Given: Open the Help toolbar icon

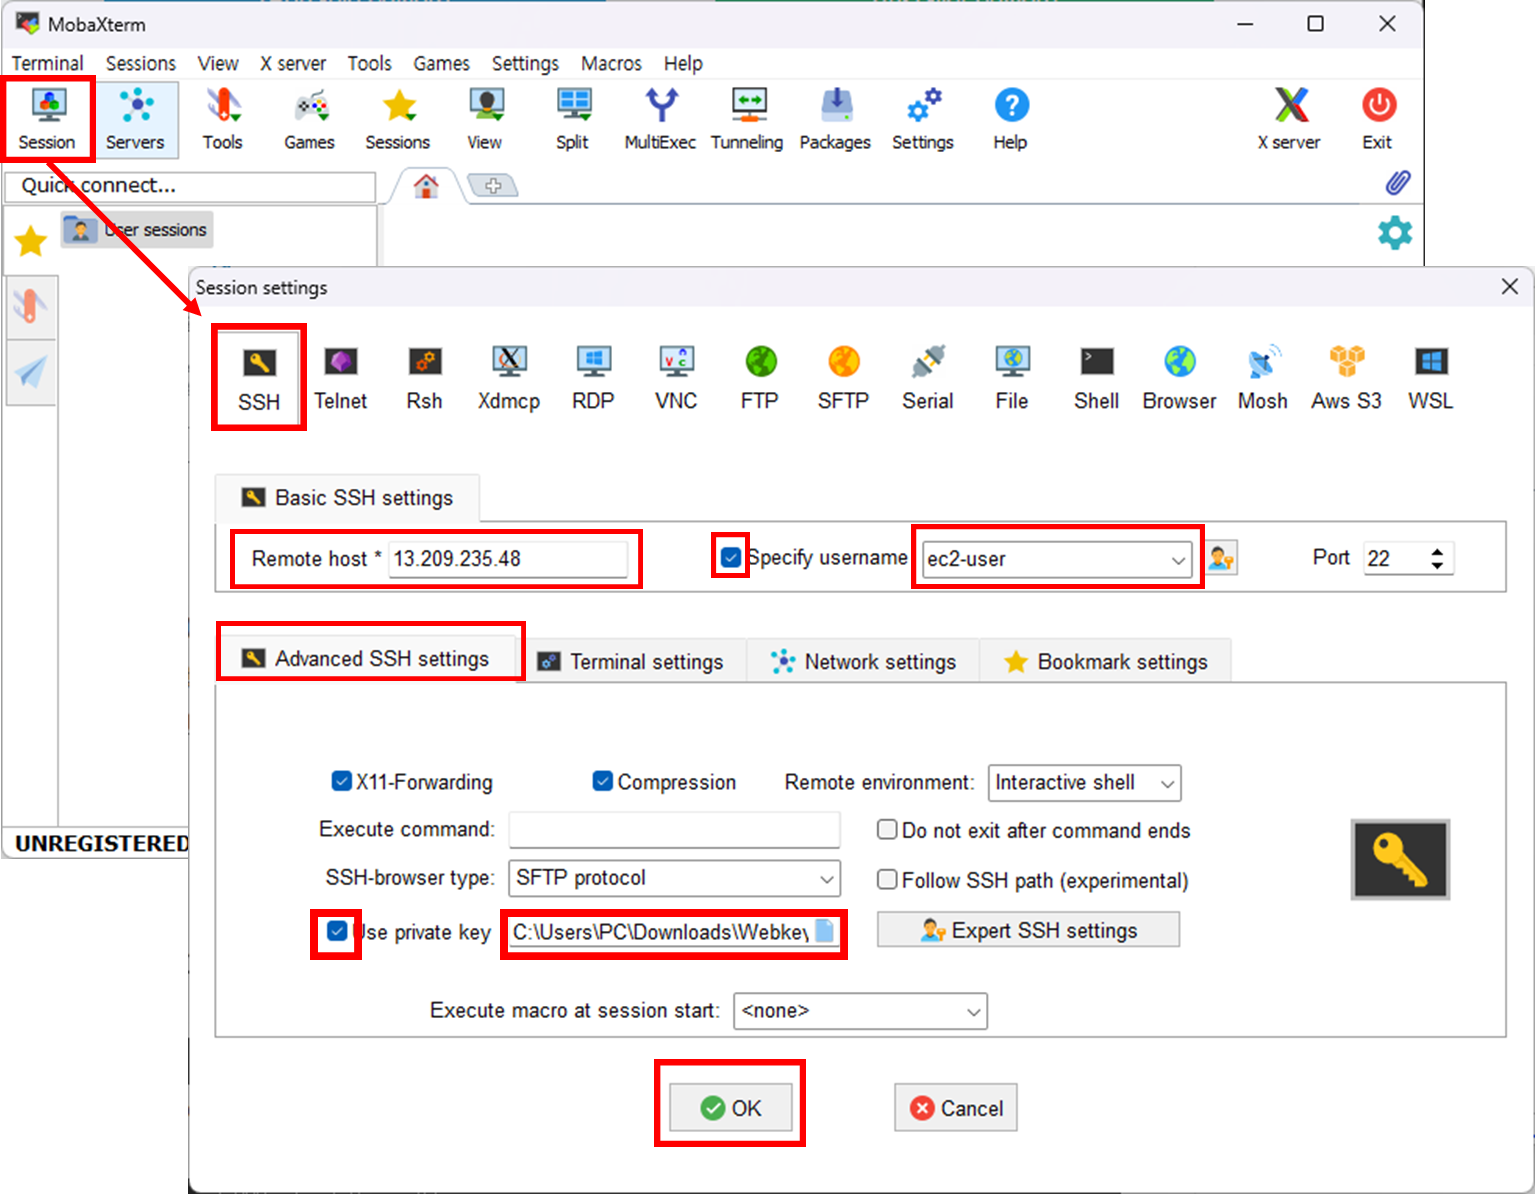Looking at the screenshot, I should pos(1010,119).
